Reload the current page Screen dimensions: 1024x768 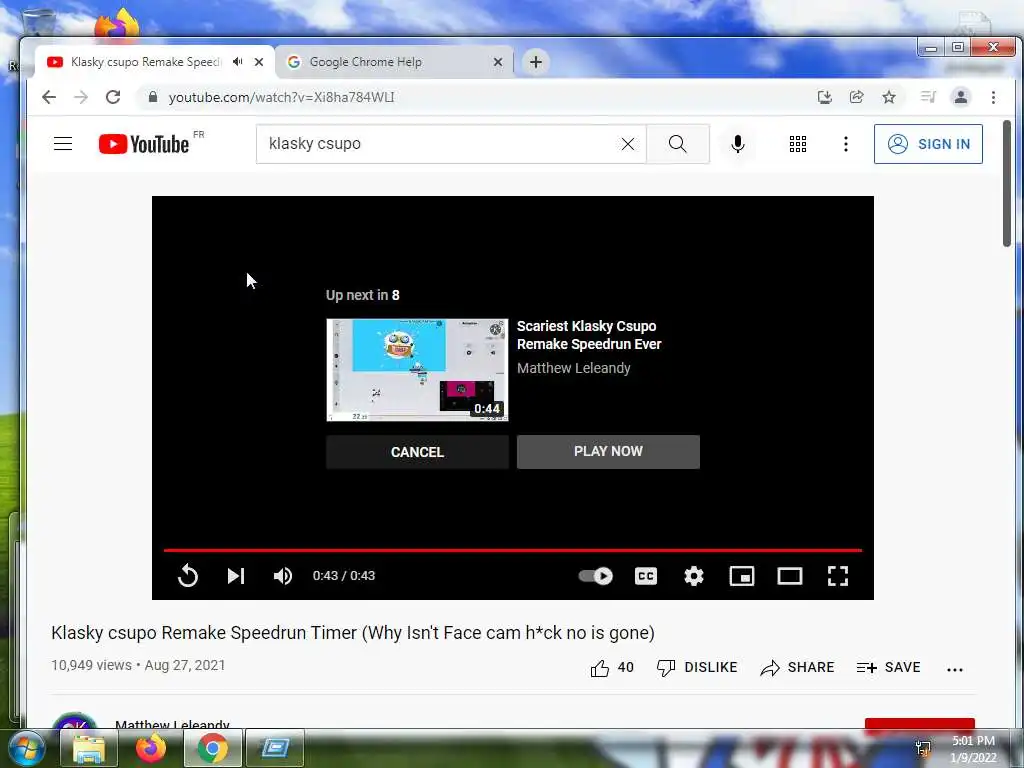113,97
